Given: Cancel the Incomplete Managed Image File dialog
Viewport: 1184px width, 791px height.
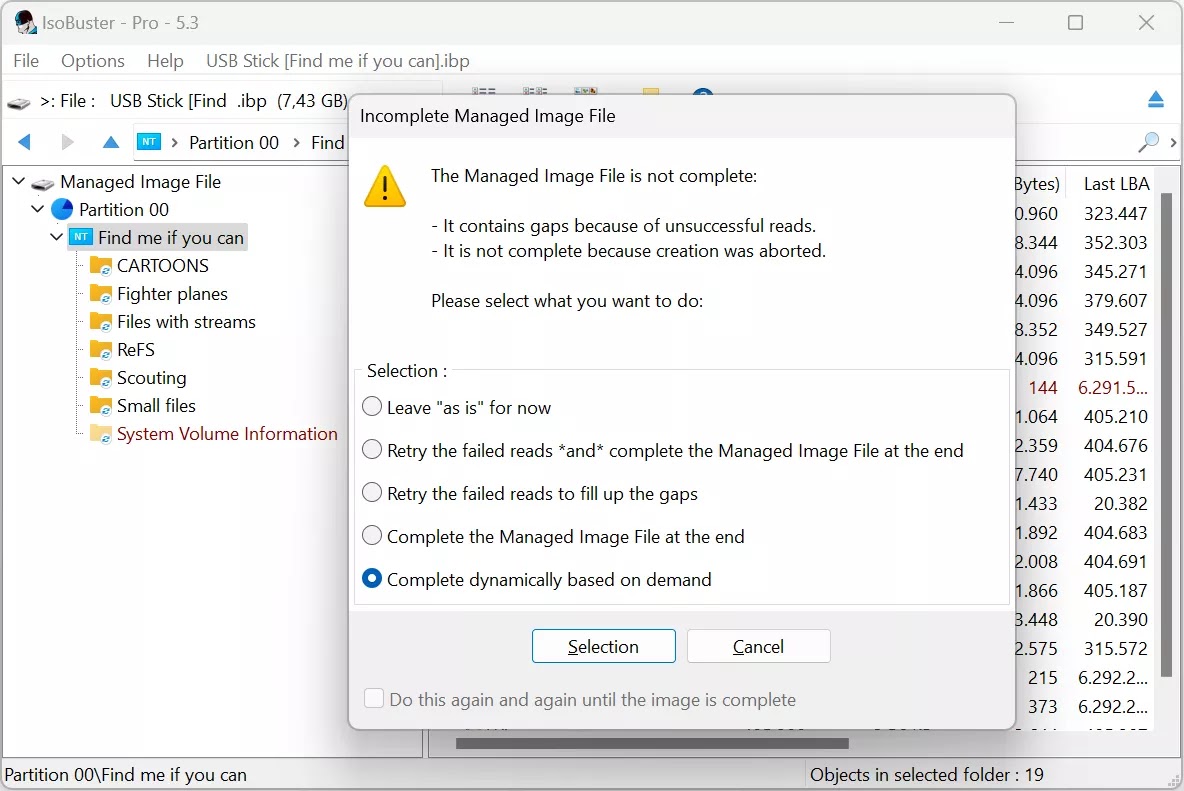Looking at the screenshot, I should (x=758, y=646).
